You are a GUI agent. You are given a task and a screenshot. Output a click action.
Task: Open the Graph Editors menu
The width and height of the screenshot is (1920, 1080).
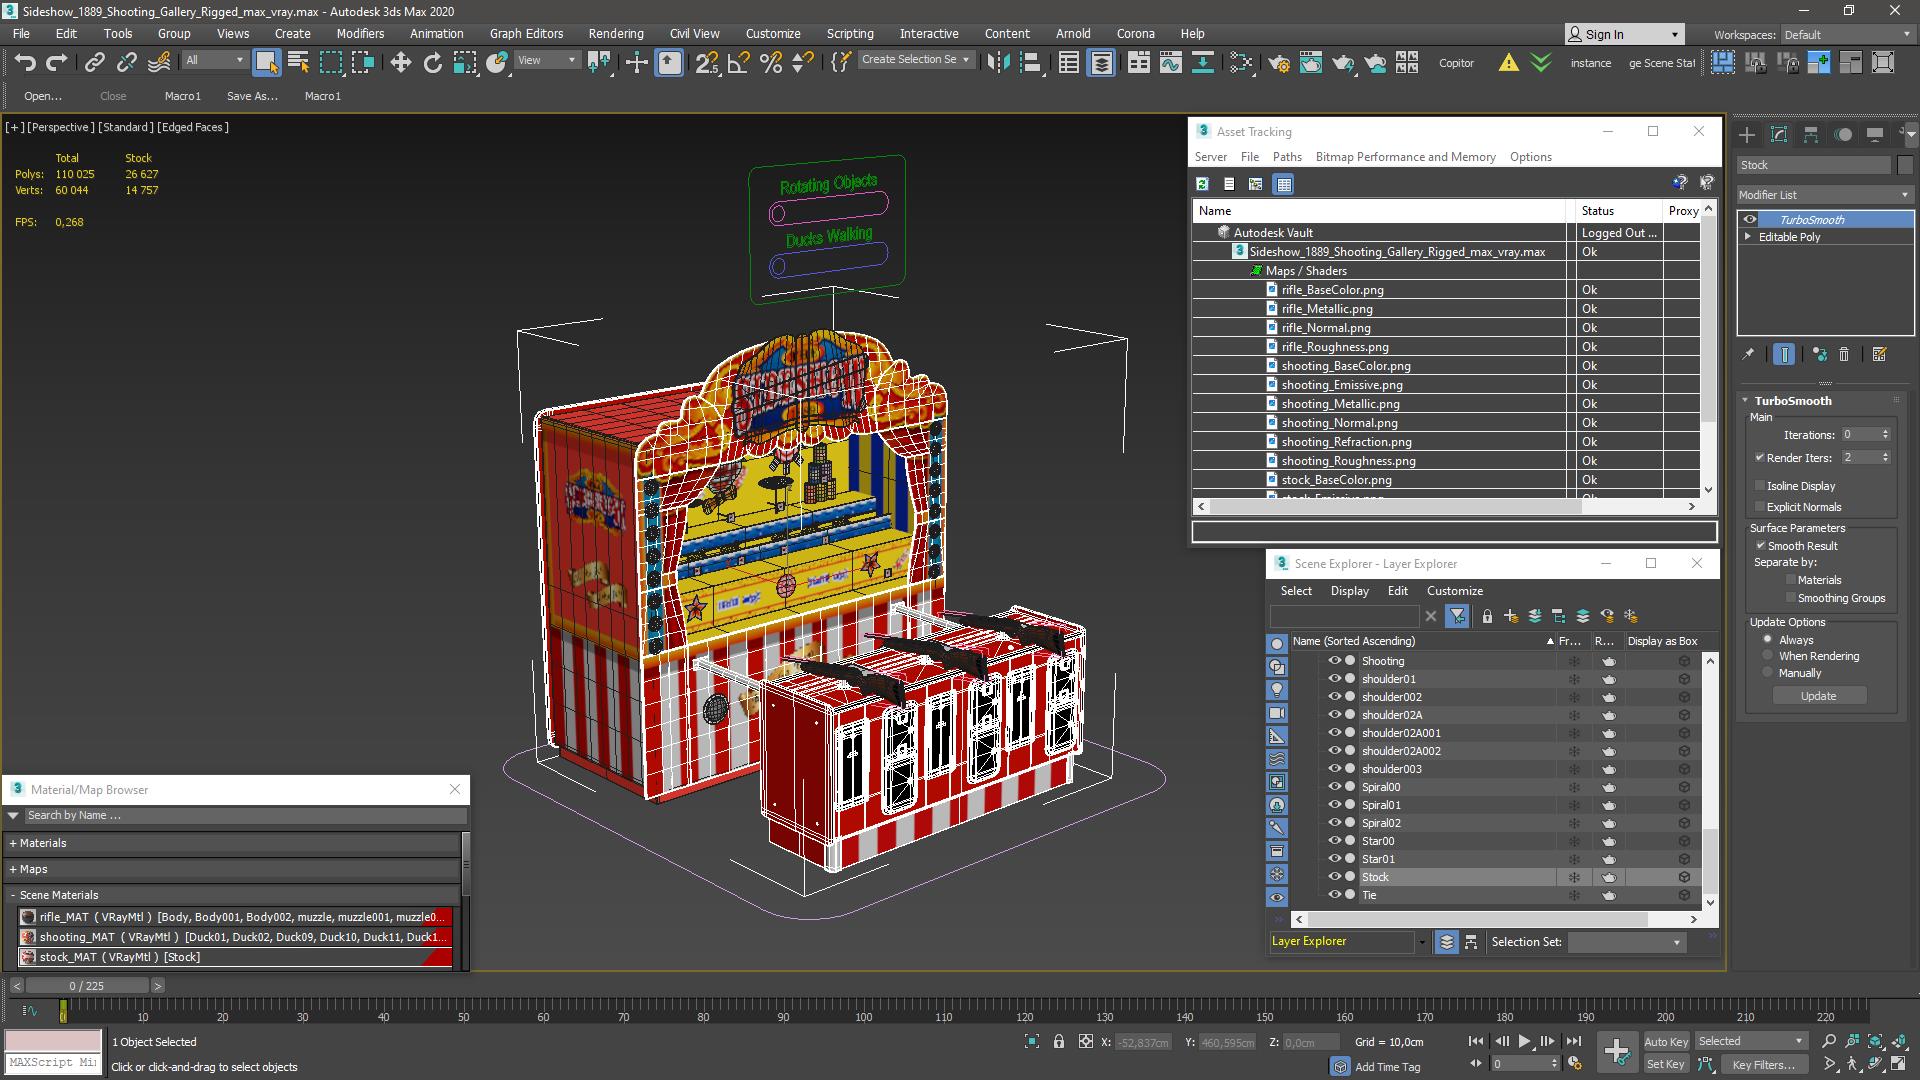pos(526,33)
